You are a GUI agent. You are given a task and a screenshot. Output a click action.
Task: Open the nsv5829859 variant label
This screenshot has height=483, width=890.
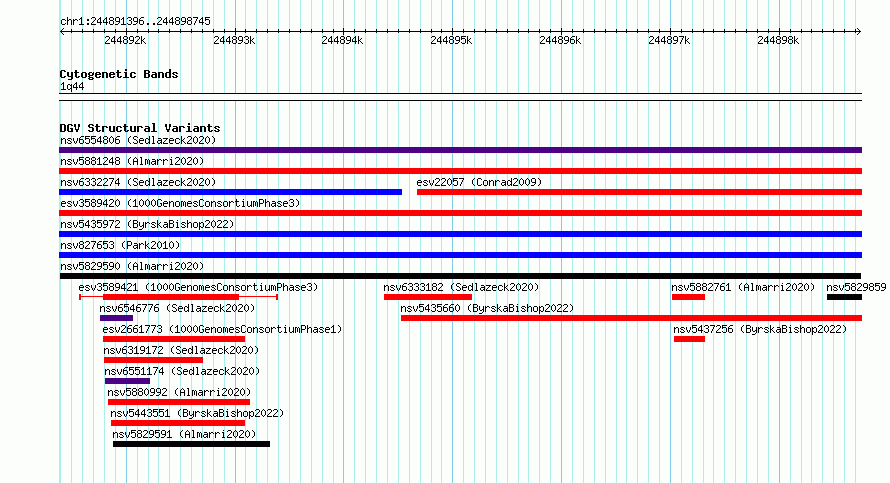tap(856, 287)
